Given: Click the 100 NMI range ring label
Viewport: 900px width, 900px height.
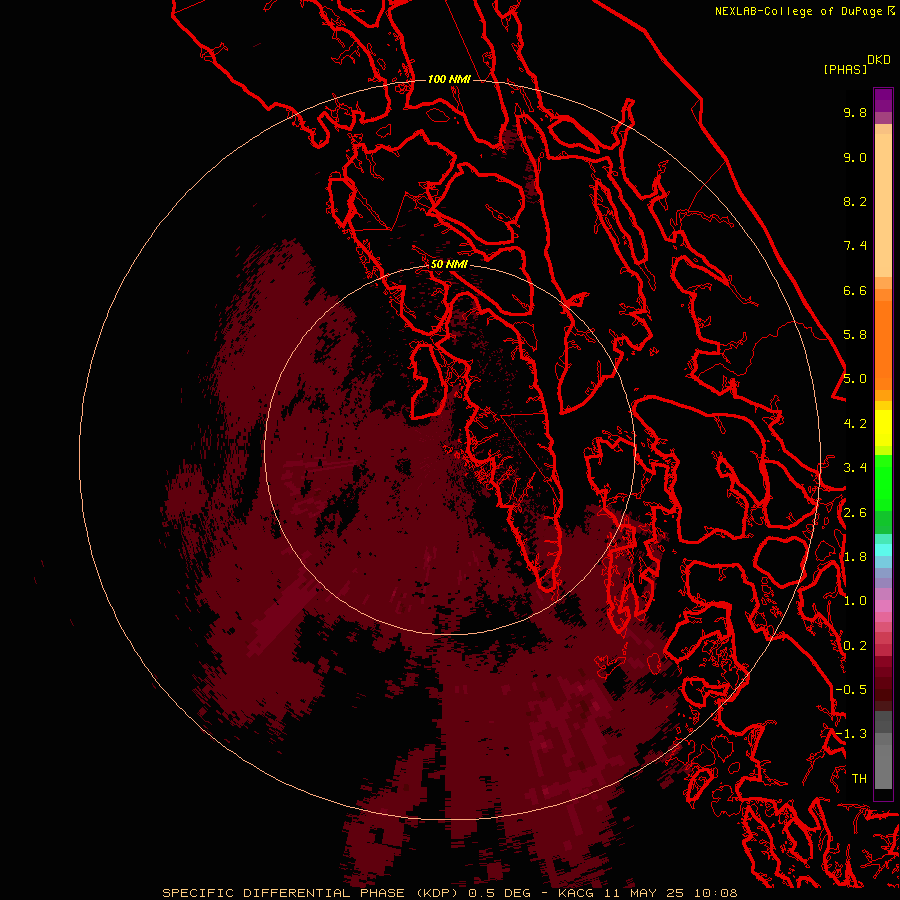Looking at the screenshot, I should pyautogui.click(x=449, y=79).
